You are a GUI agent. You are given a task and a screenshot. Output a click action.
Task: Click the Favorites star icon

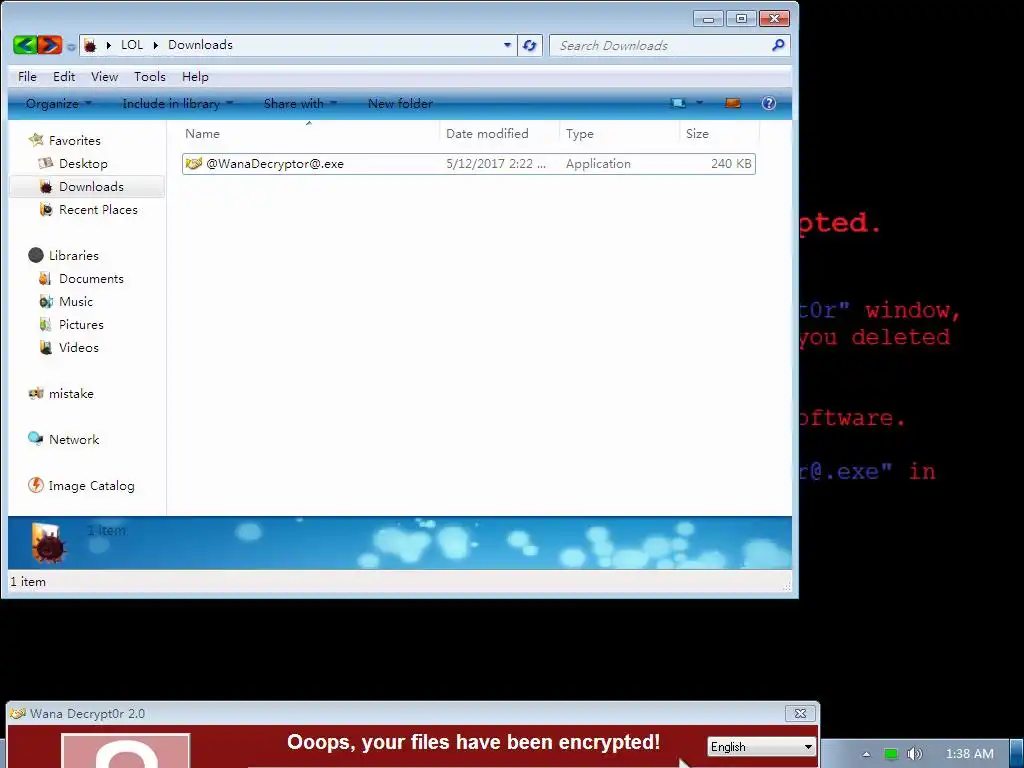pos(35,140)
